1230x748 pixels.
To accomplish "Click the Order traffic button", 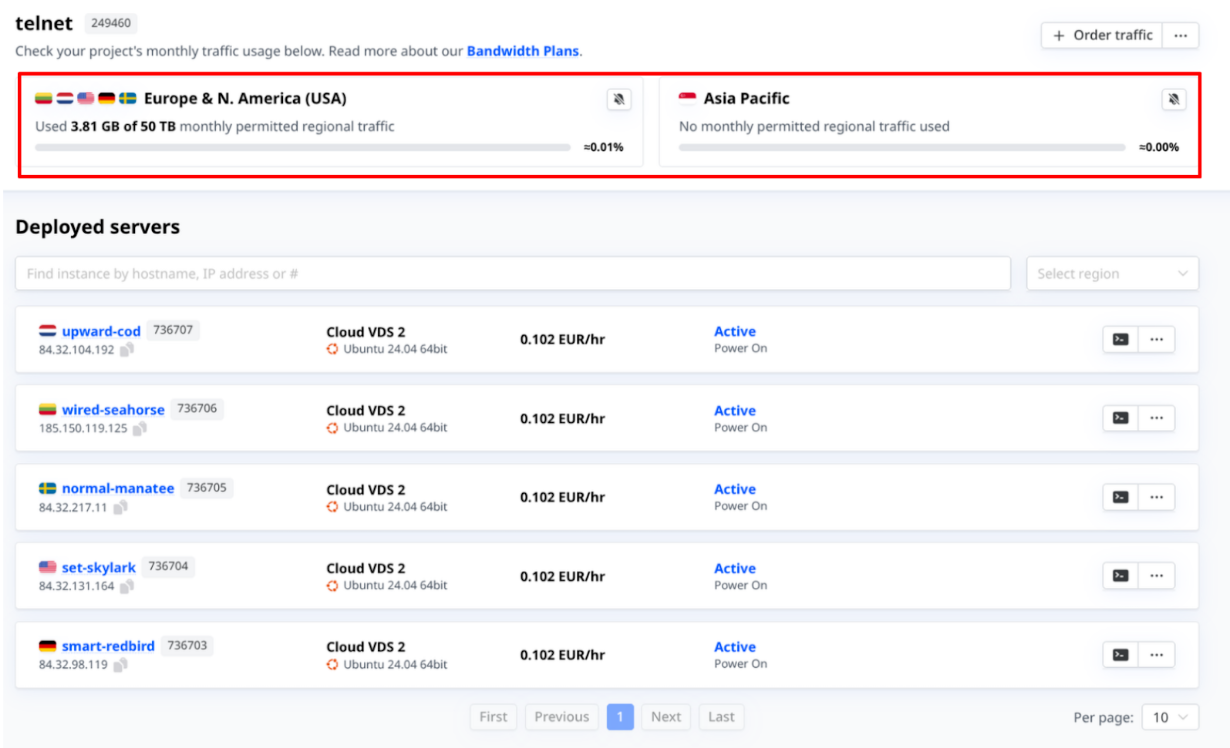I will [x=1101, y=35].
